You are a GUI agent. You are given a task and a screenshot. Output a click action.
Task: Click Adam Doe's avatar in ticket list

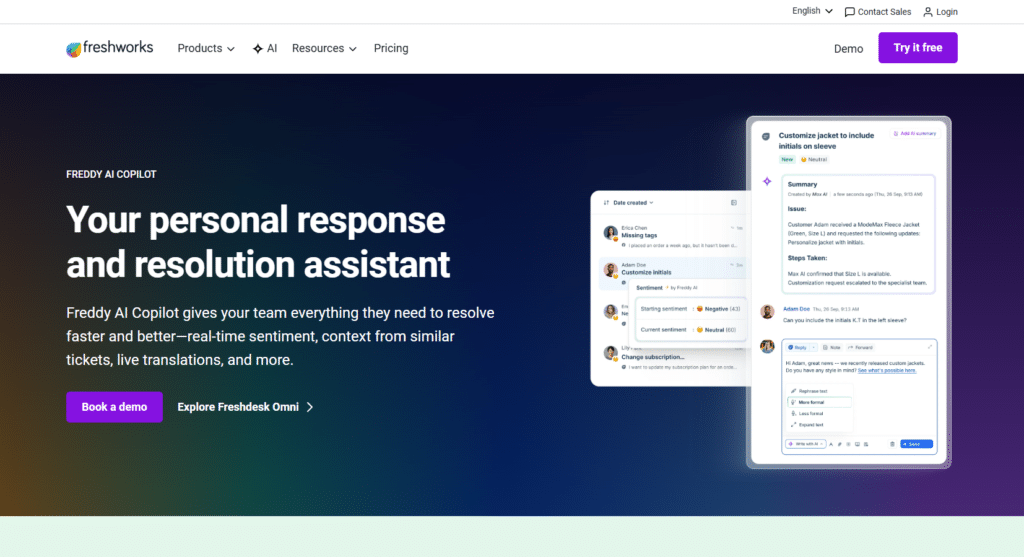(x=611, y=270)
